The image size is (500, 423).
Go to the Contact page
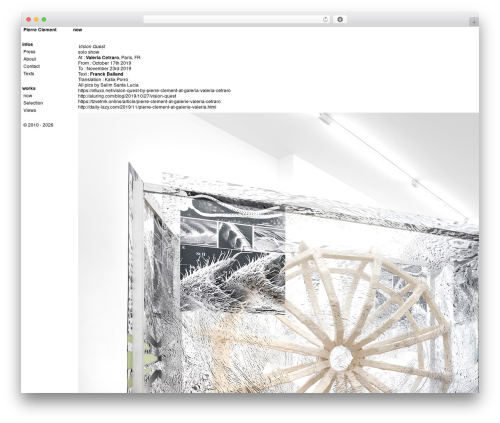click(x=32, y=66)
